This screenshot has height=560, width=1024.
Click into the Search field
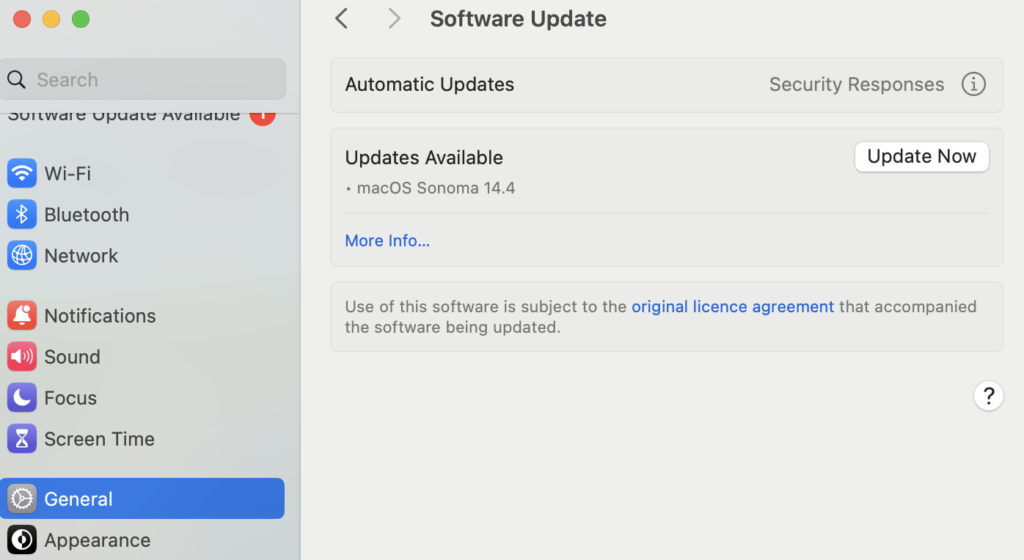tap(150, 80)
